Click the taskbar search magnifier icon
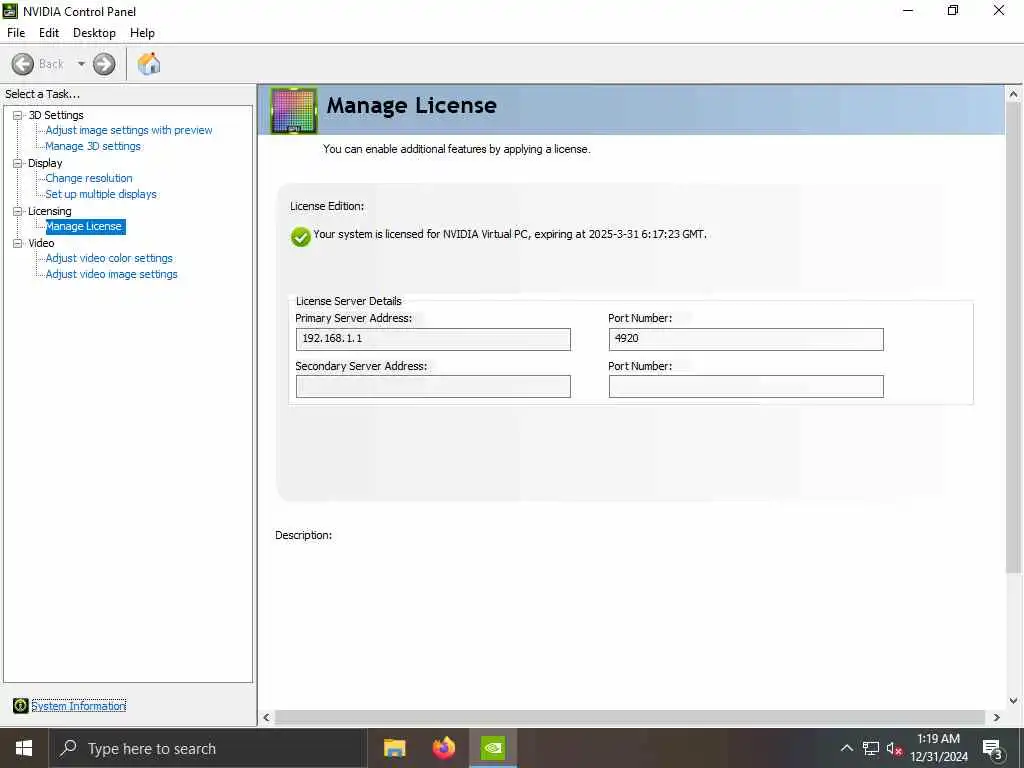 click(68, 748)
